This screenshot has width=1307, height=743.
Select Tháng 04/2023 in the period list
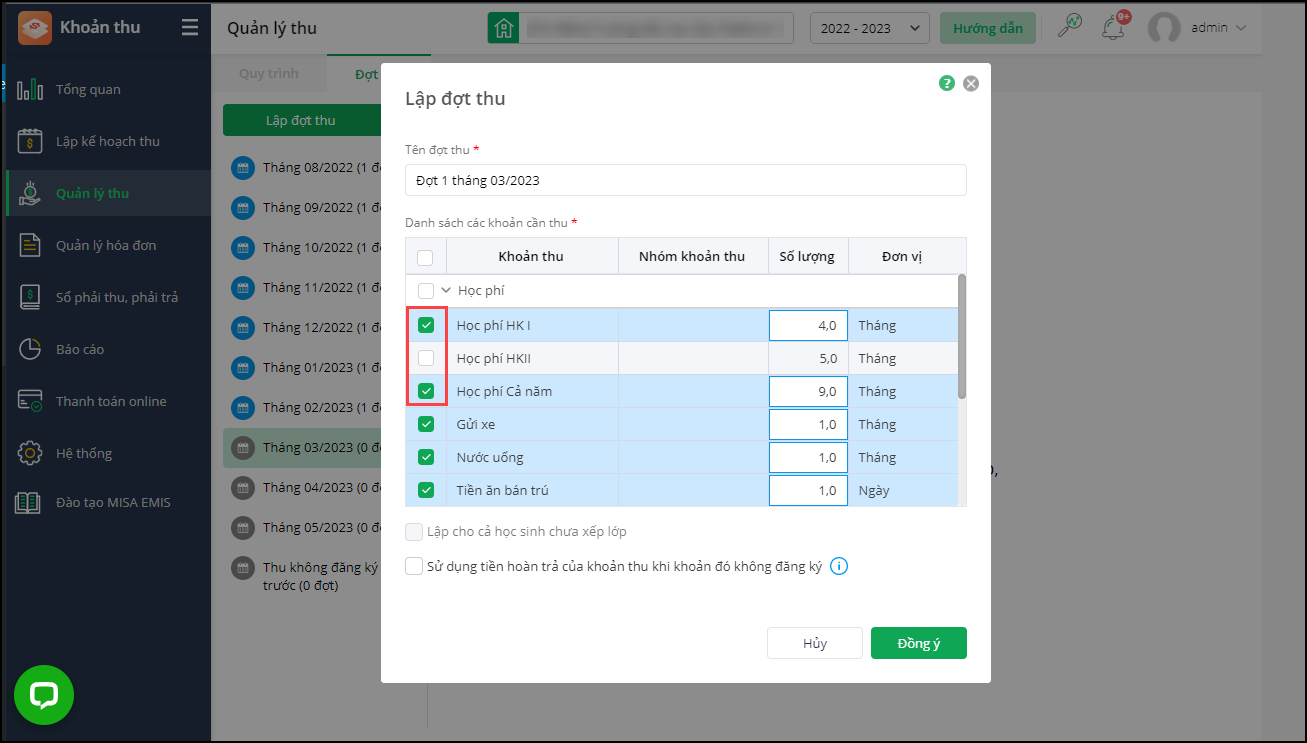click(x=302, y=488)
